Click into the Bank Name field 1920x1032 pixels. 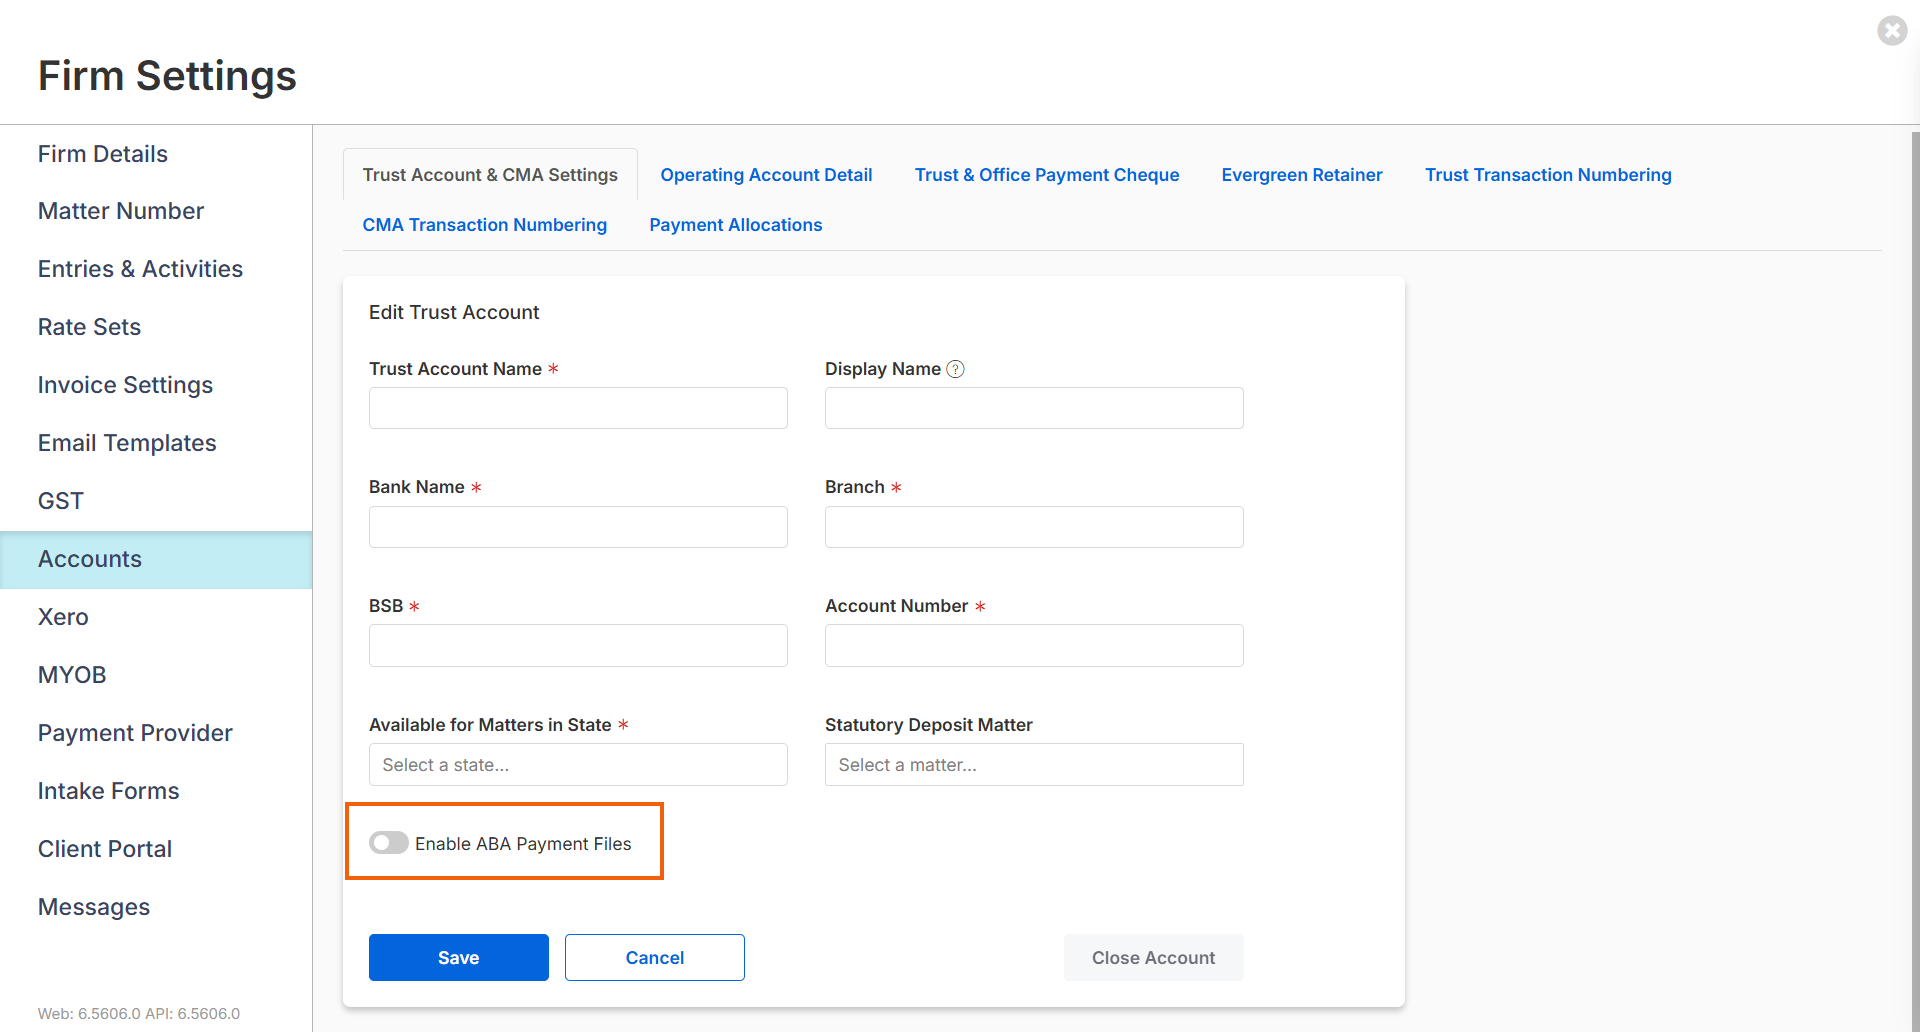(x=578, y=527)
